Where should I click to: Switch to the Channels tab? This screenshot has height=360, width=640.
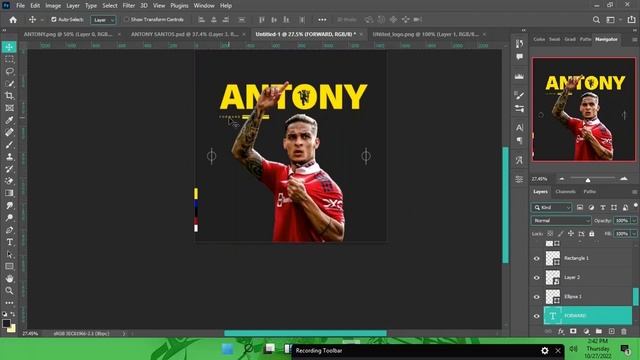pos(565,191)
